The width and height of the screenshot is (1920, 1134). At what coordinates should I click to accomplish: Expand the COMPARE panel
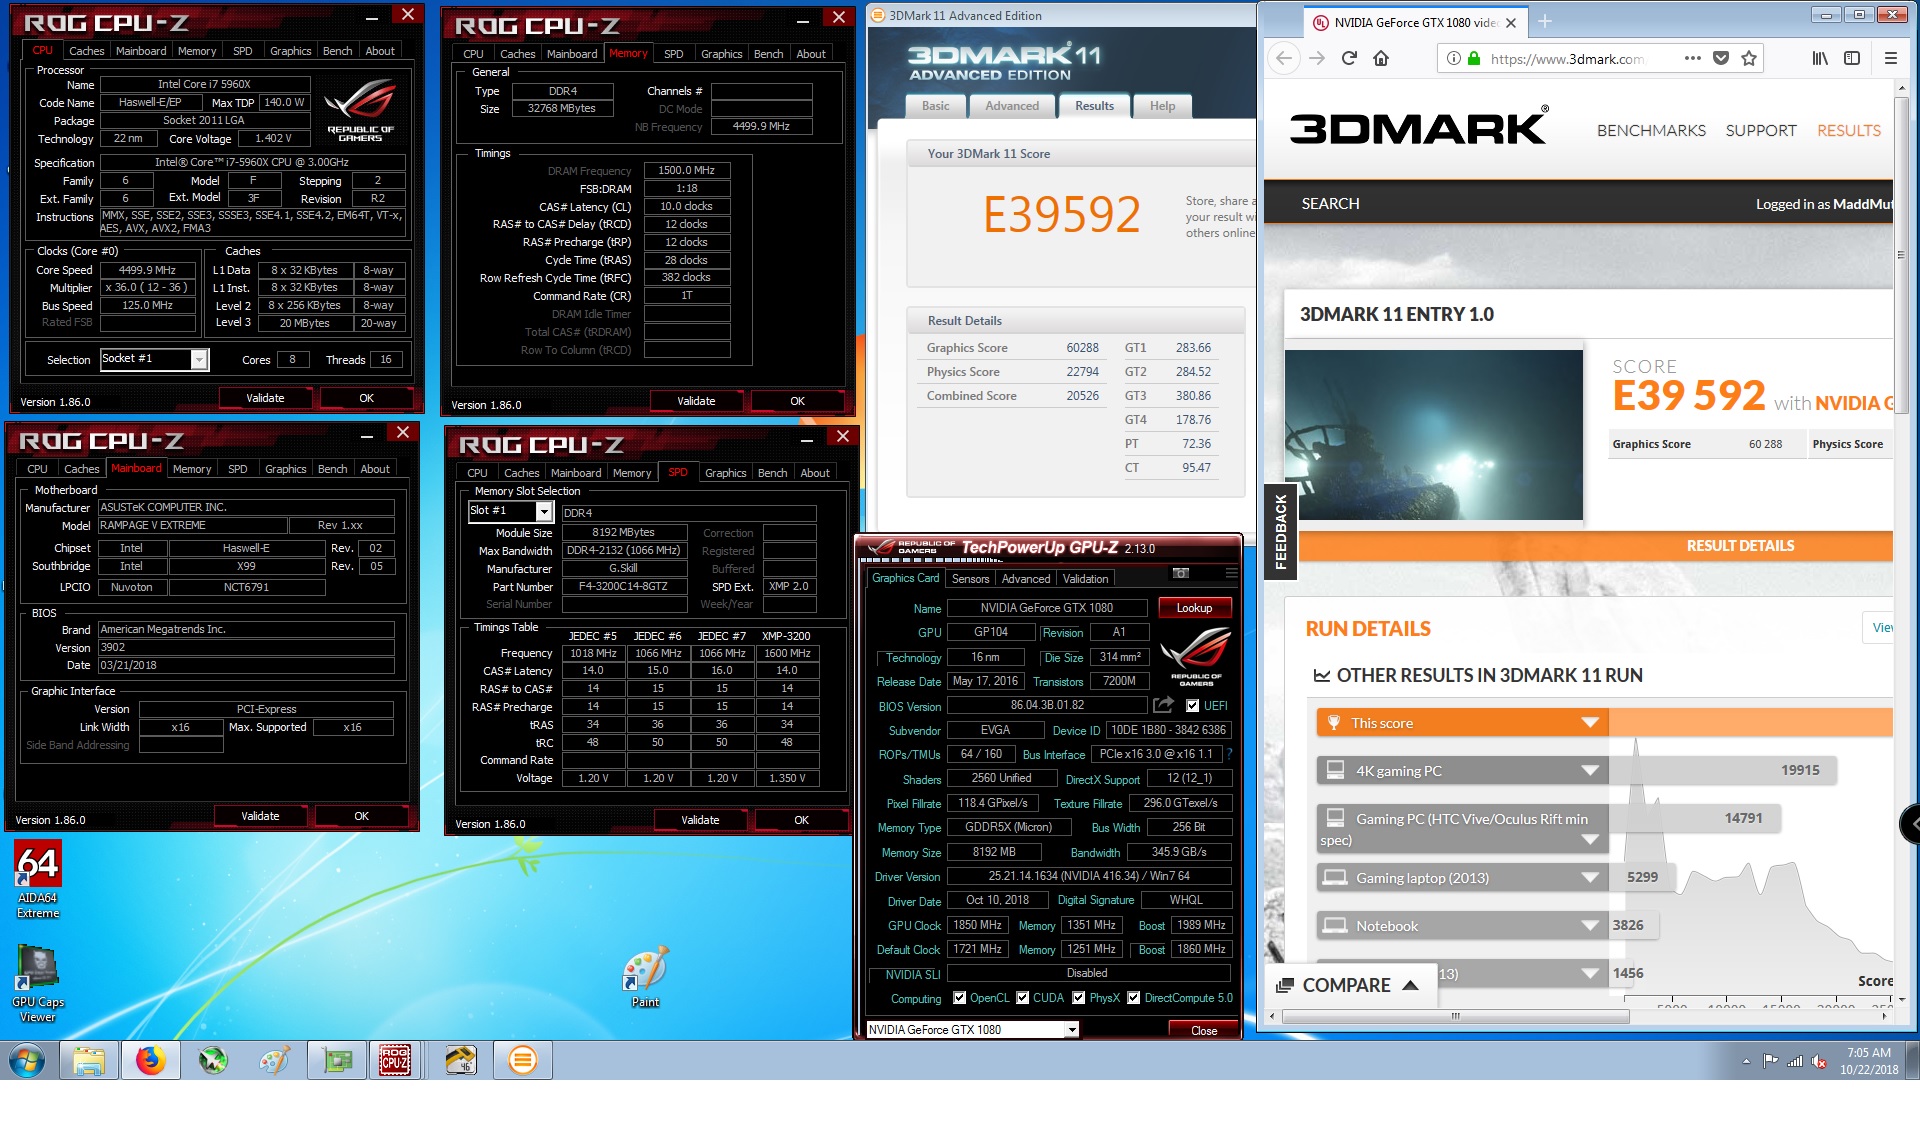pos(1349,985)
